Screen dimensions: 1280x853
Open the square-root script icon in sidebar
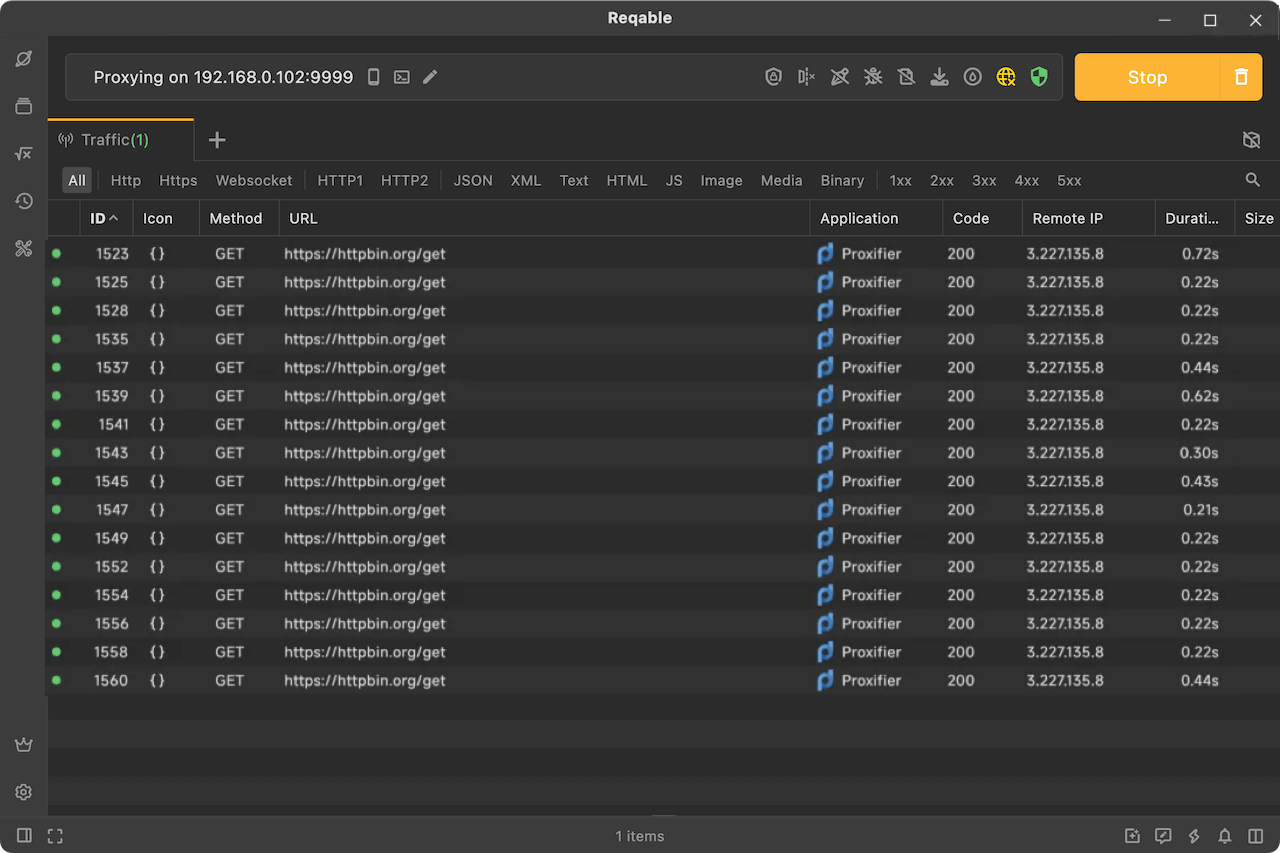tap(24, 154)
